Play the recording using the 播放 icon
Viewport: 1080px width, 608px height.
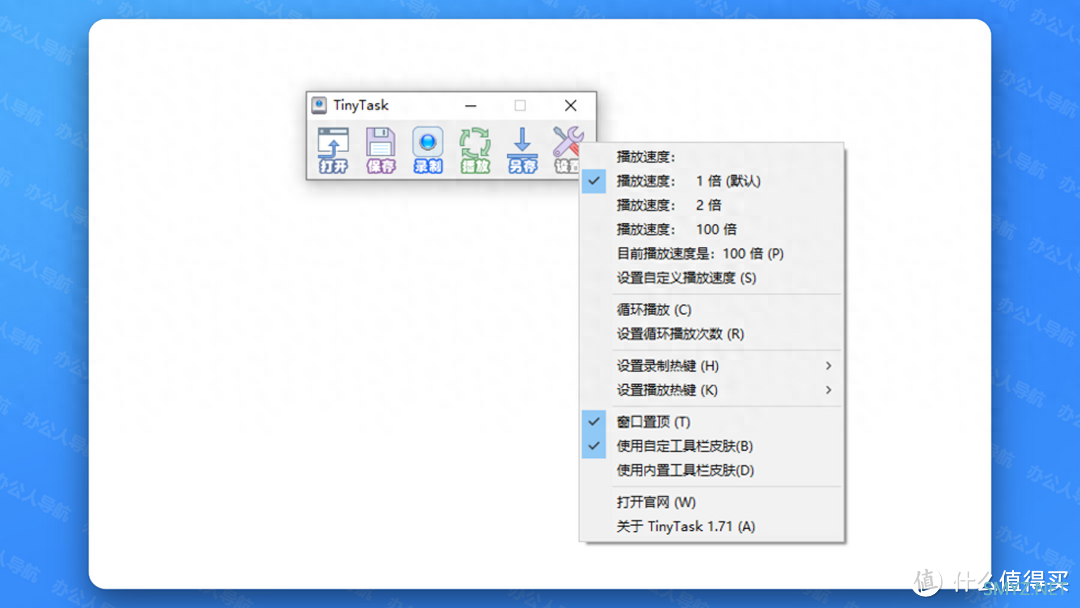(475, 150)
